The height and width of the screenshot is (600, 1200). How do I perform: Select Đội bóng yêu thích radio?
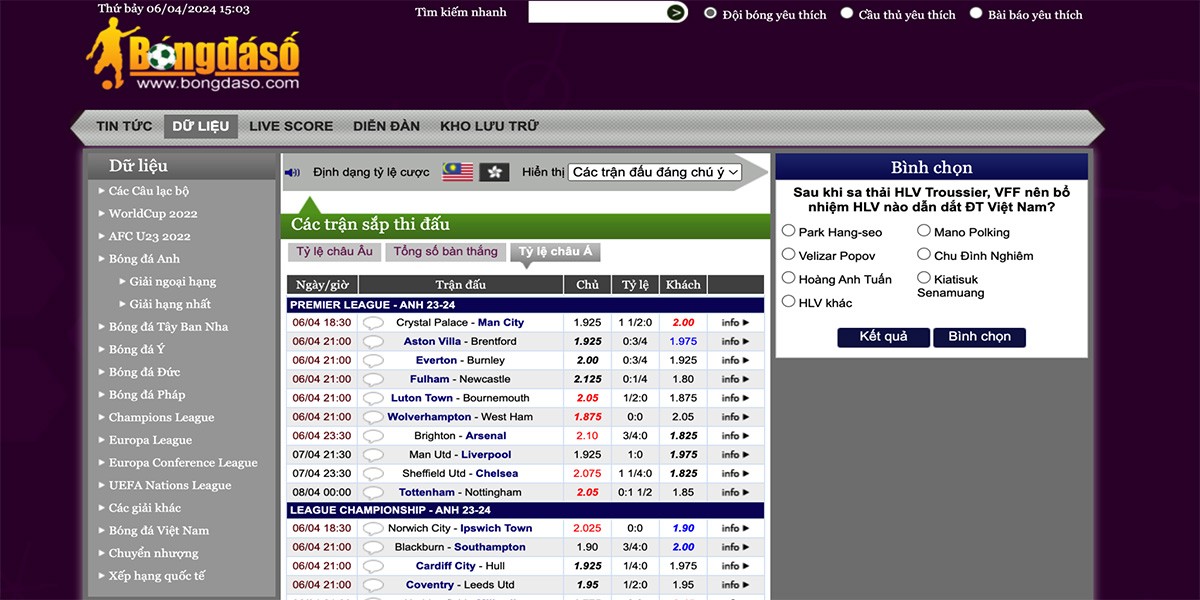point(710,13)
